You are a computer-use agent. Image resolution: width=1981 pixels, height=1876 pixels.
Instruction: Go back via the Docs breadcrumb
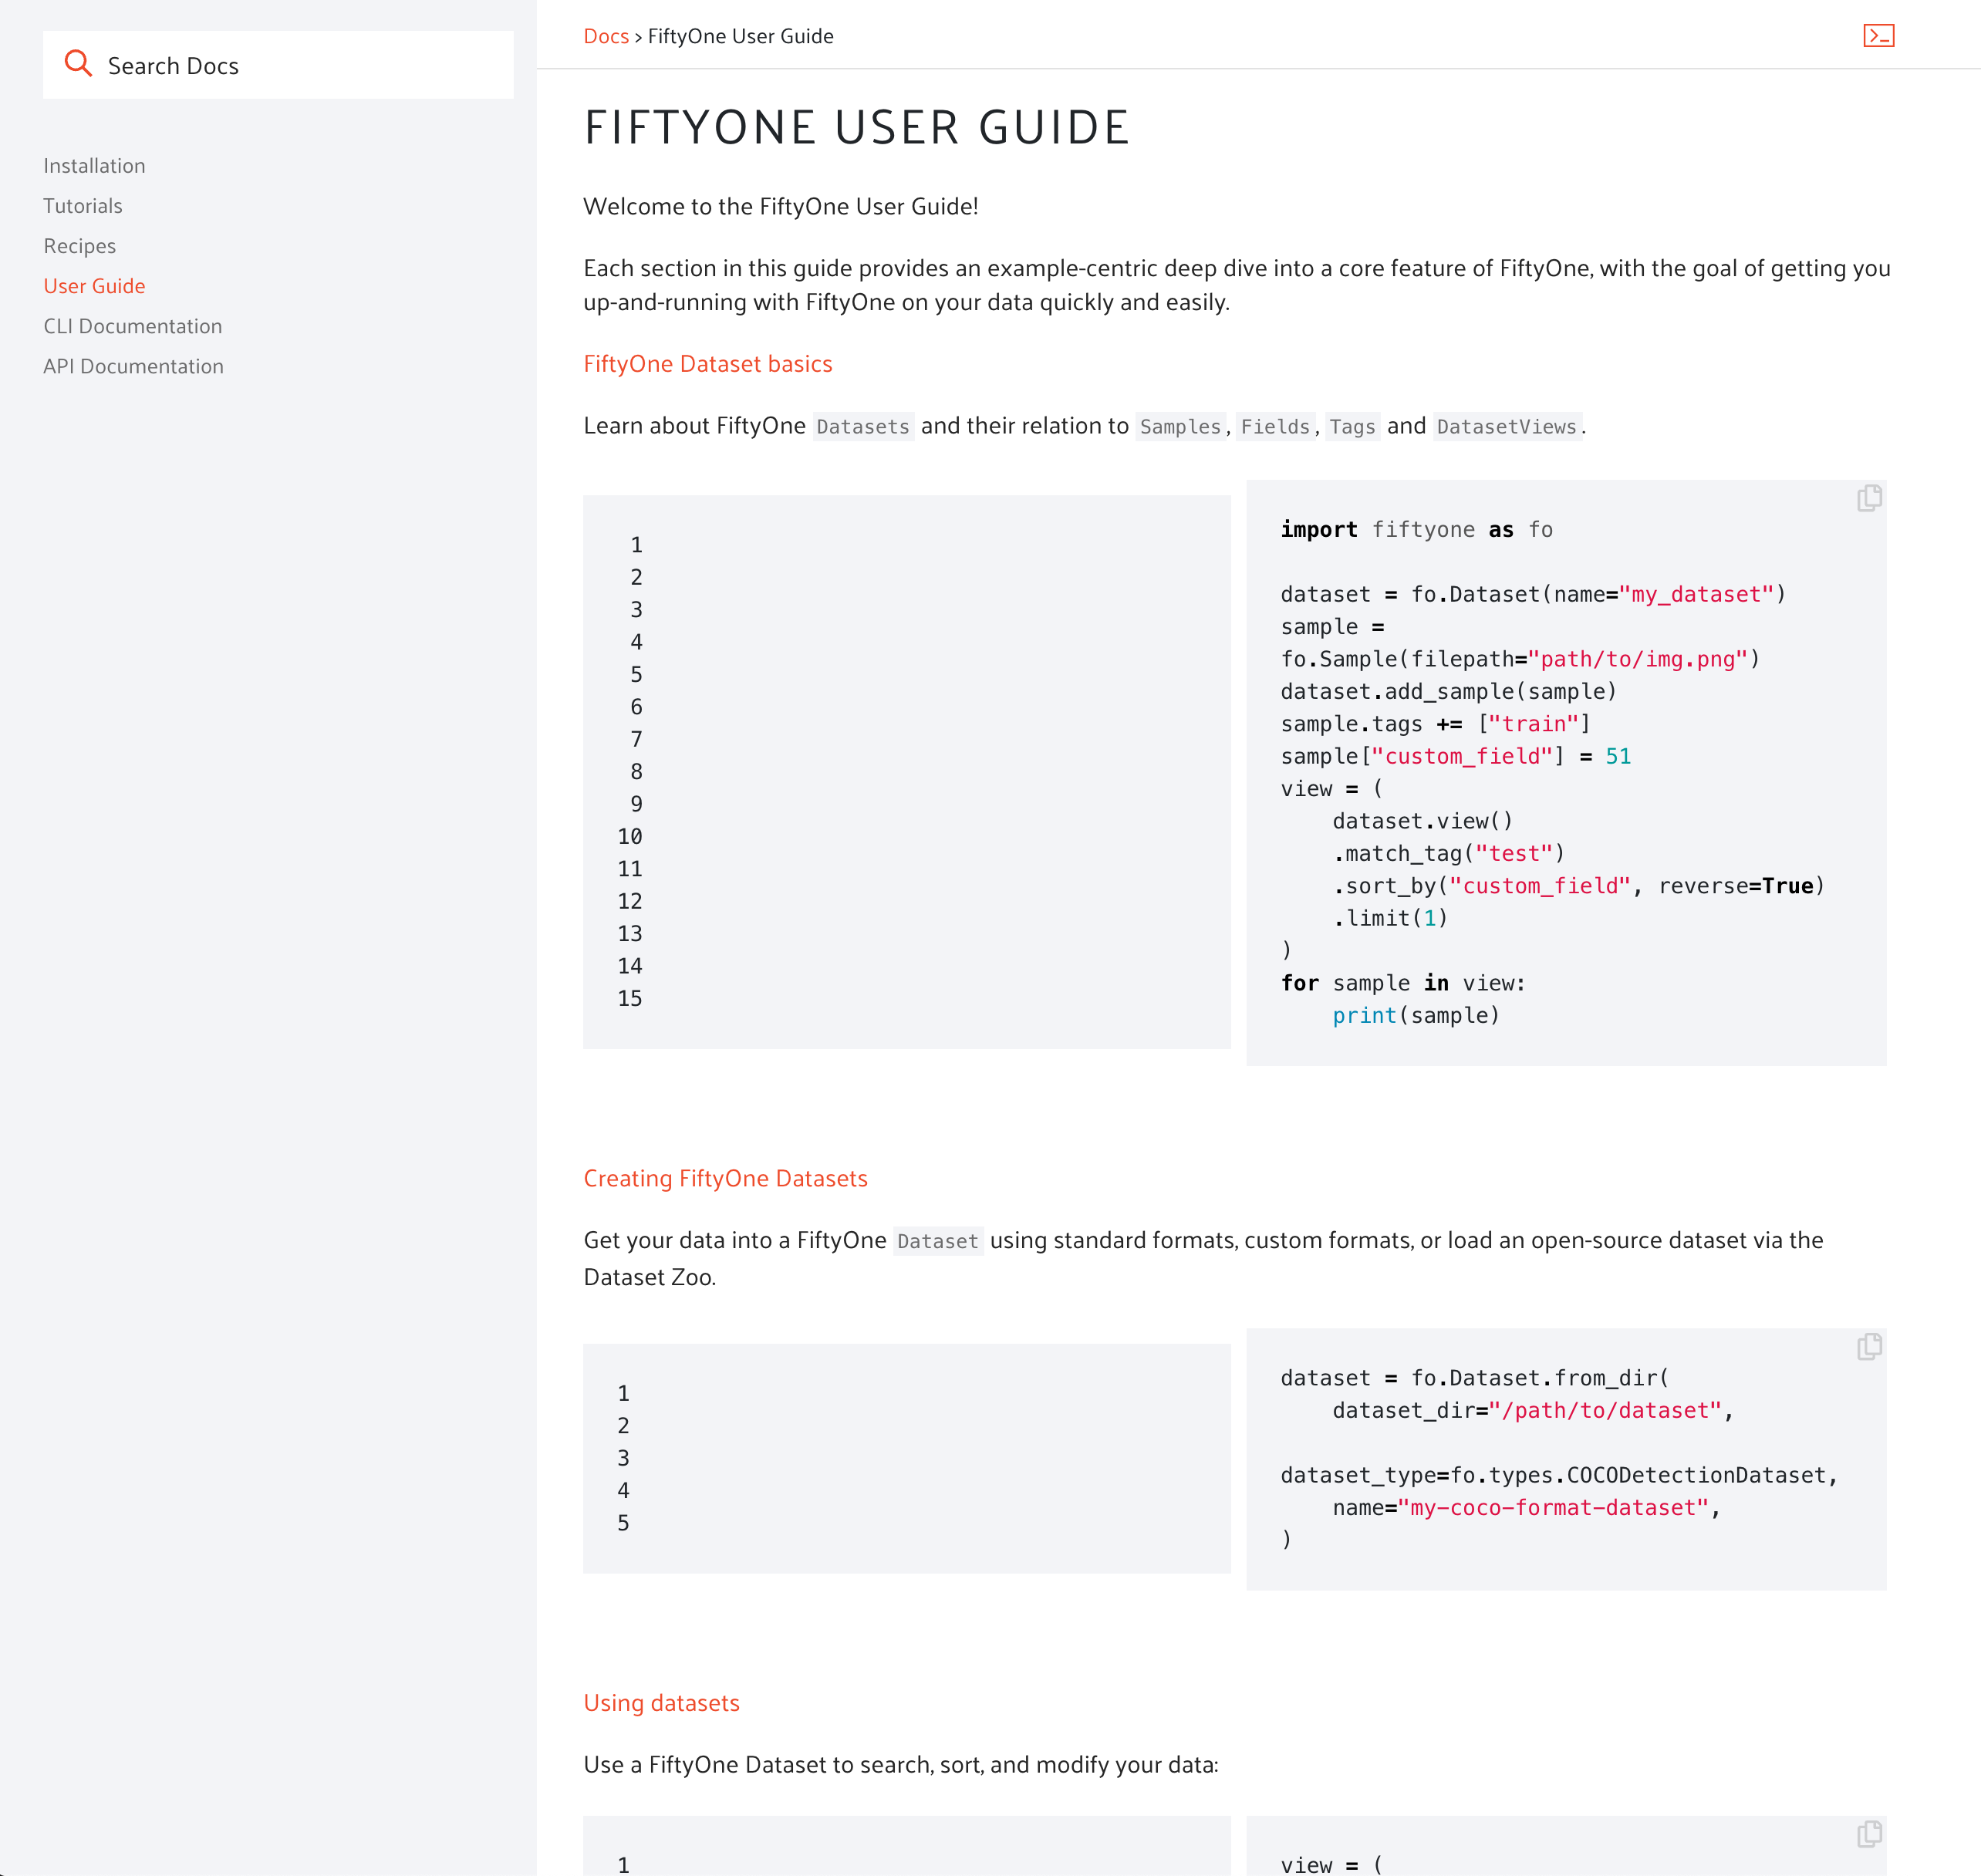click(605, 35)
